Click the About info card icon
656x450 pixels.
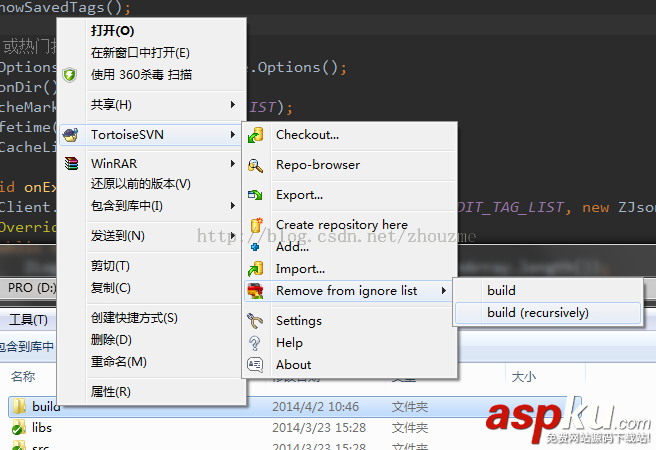(255, 365)
